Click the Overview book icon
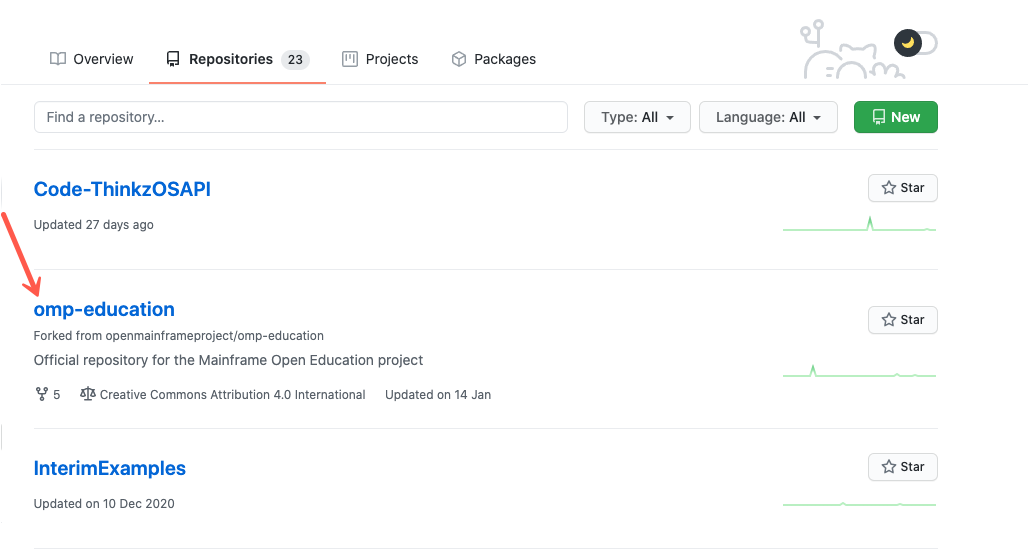Screen dimensions: 1028x549 tap(58, 59)
